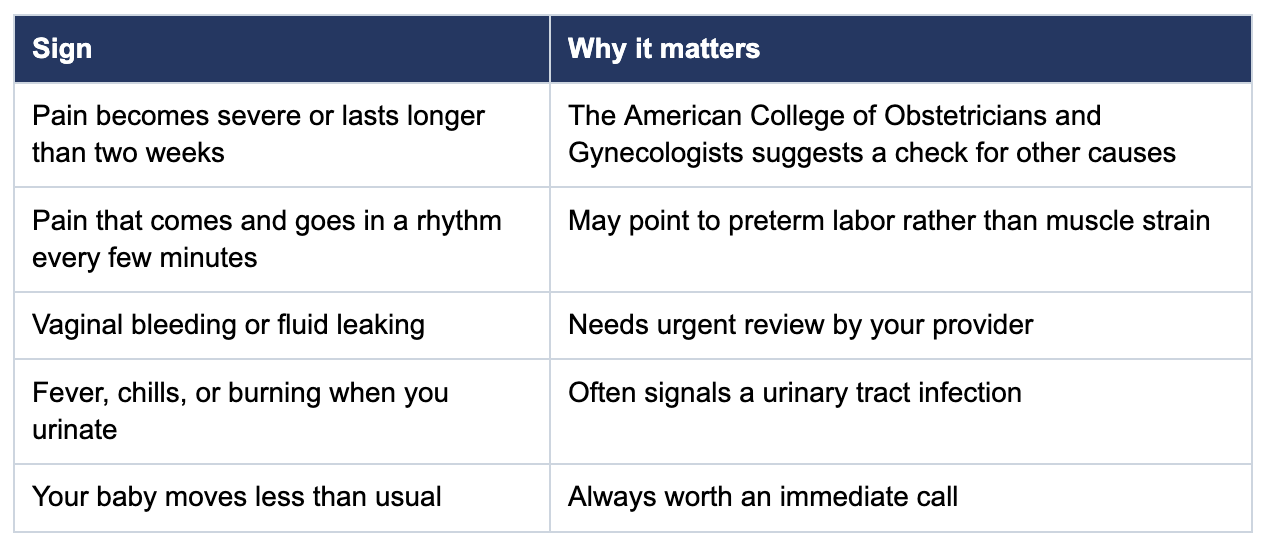Select the 'Fever, chills, or burning' cell

282,411
